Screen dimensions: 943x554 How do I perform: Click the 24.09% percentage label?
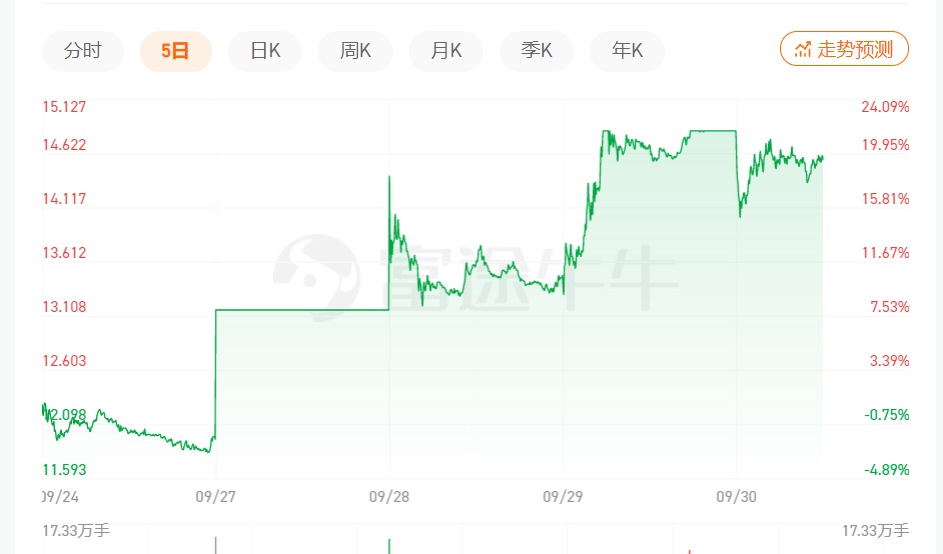pyautogui.click(x=885, y=108)
